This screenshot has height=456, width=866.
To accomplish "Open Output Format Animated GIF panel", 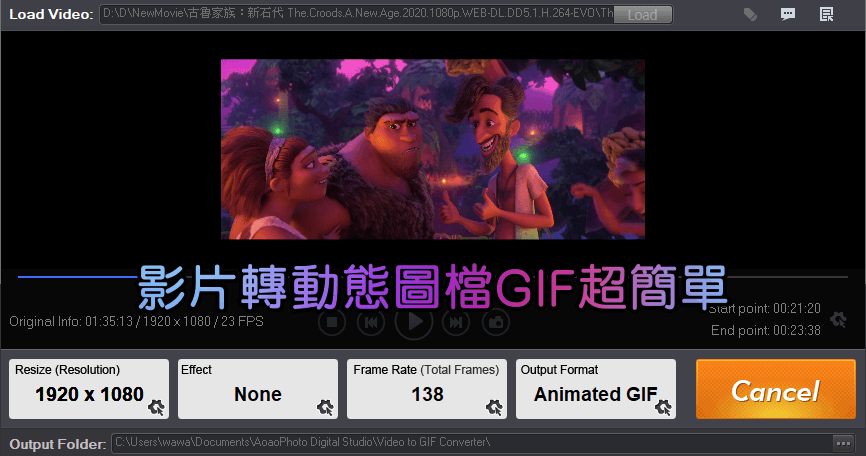I will tap(596, 389).
